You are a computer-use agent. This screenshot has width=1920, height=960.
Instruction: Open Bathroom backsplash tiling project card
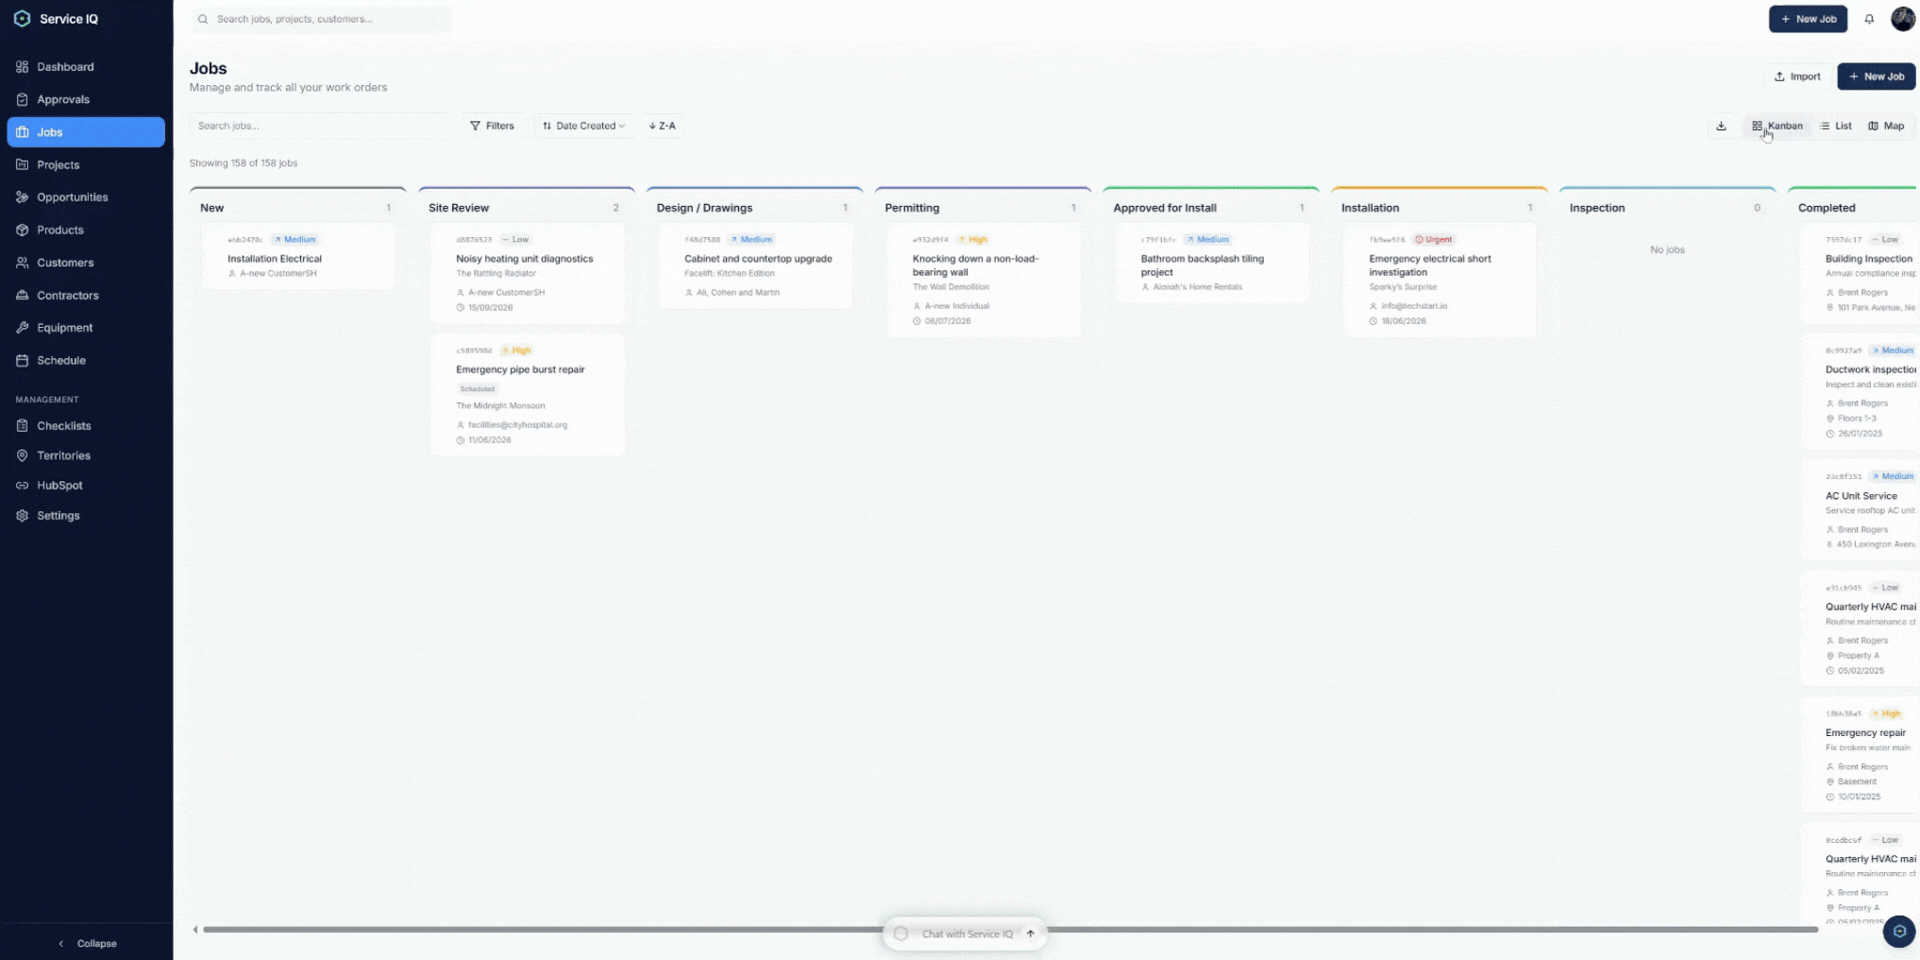pyautogui.click(x=1212, y=263)
